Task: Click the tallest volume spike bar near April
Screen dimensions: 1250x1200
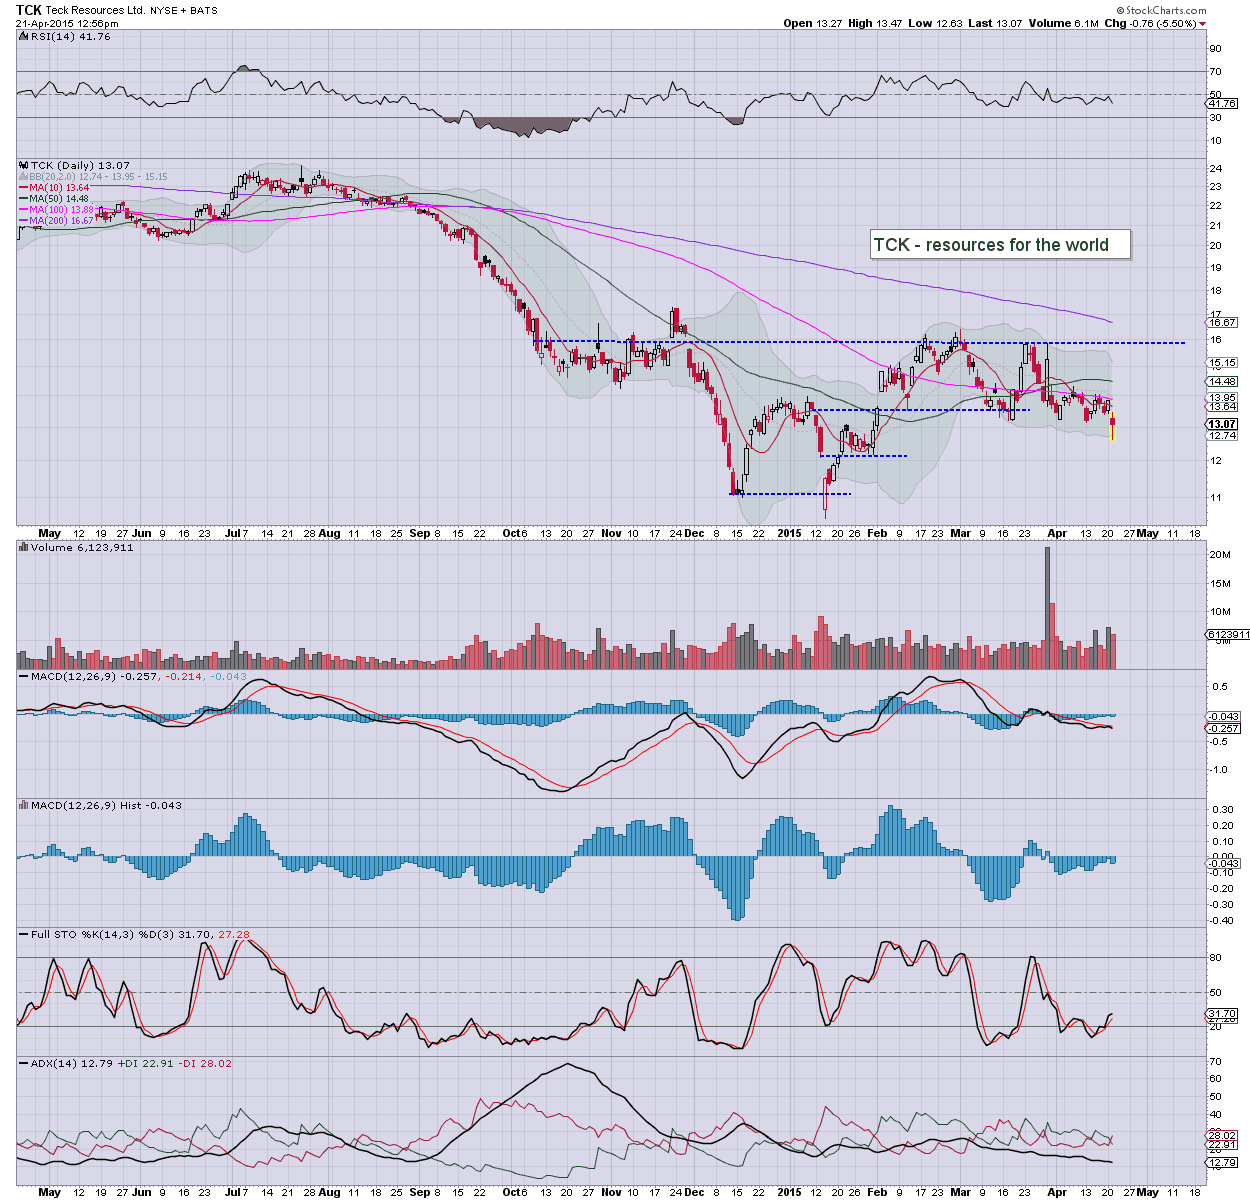Action: click(1047, 608)
